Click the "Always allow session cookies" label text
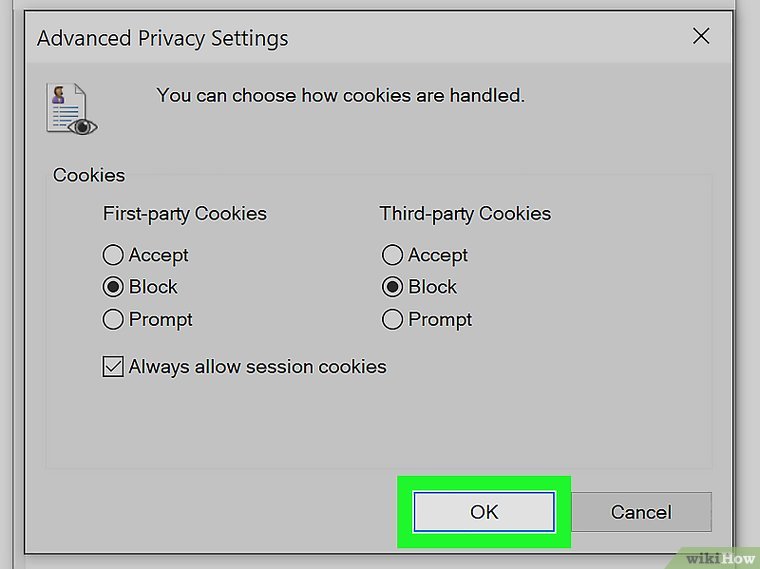Viewport: 760px width, 569px height. click(257, 367)
